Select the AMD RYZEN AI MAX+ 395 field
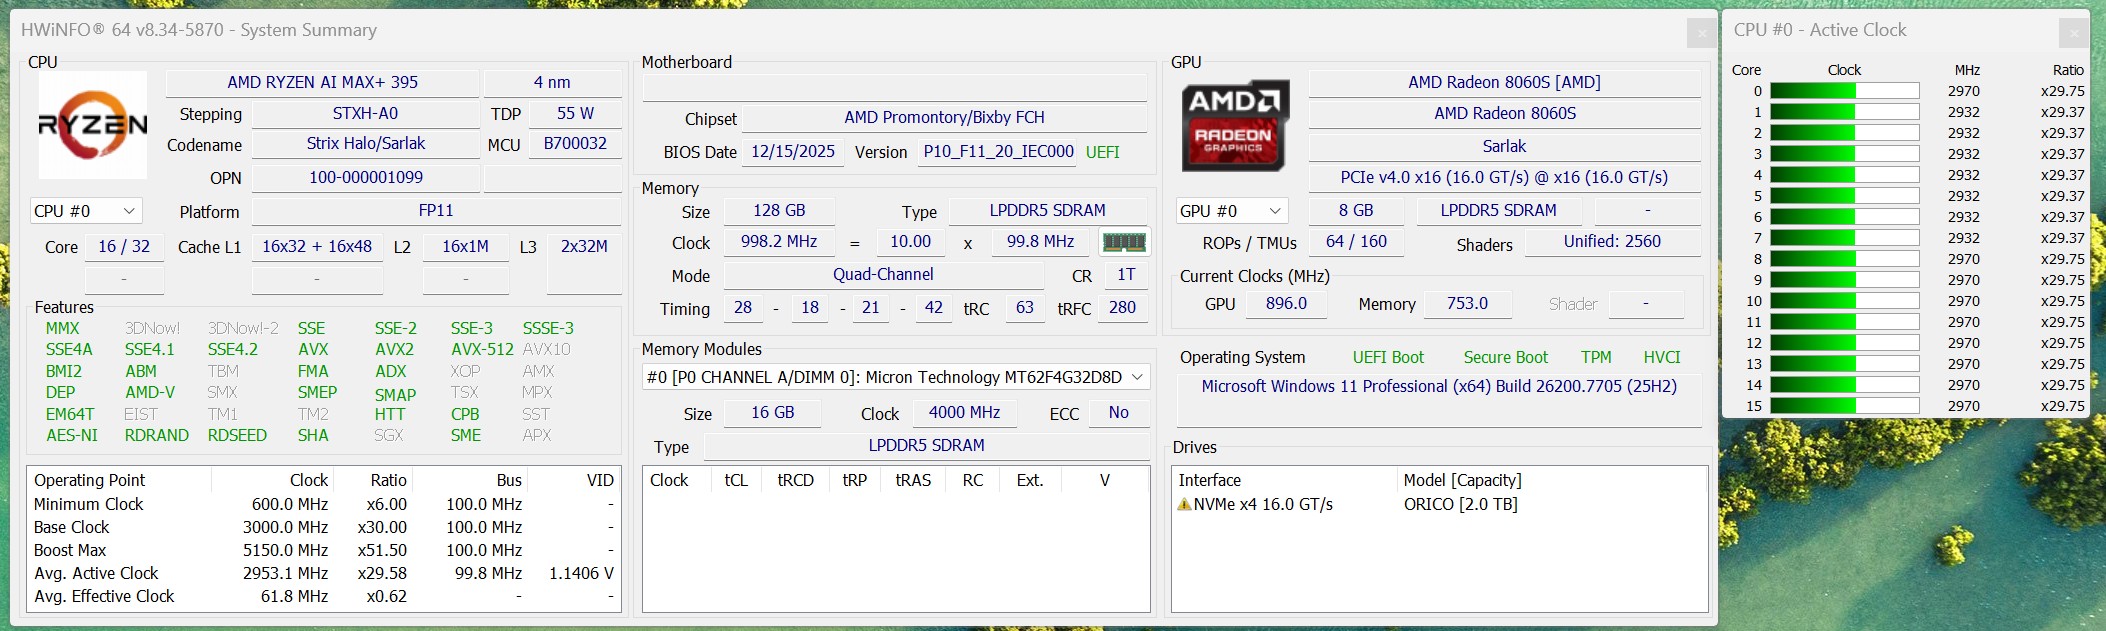Screen dimensions: 2106x631 click(x=322, y=82)
